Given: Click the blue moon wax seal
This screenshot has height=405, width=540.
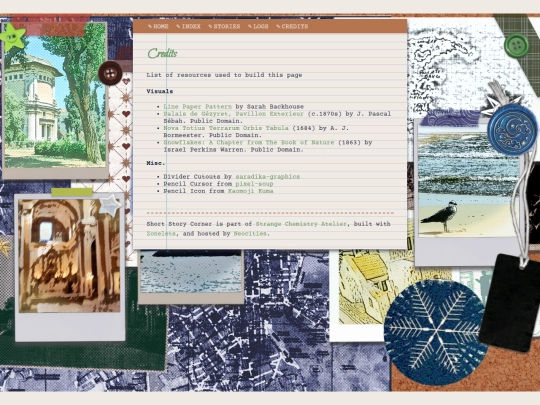Looking at the screenshot, I should [x=512, y=130].
